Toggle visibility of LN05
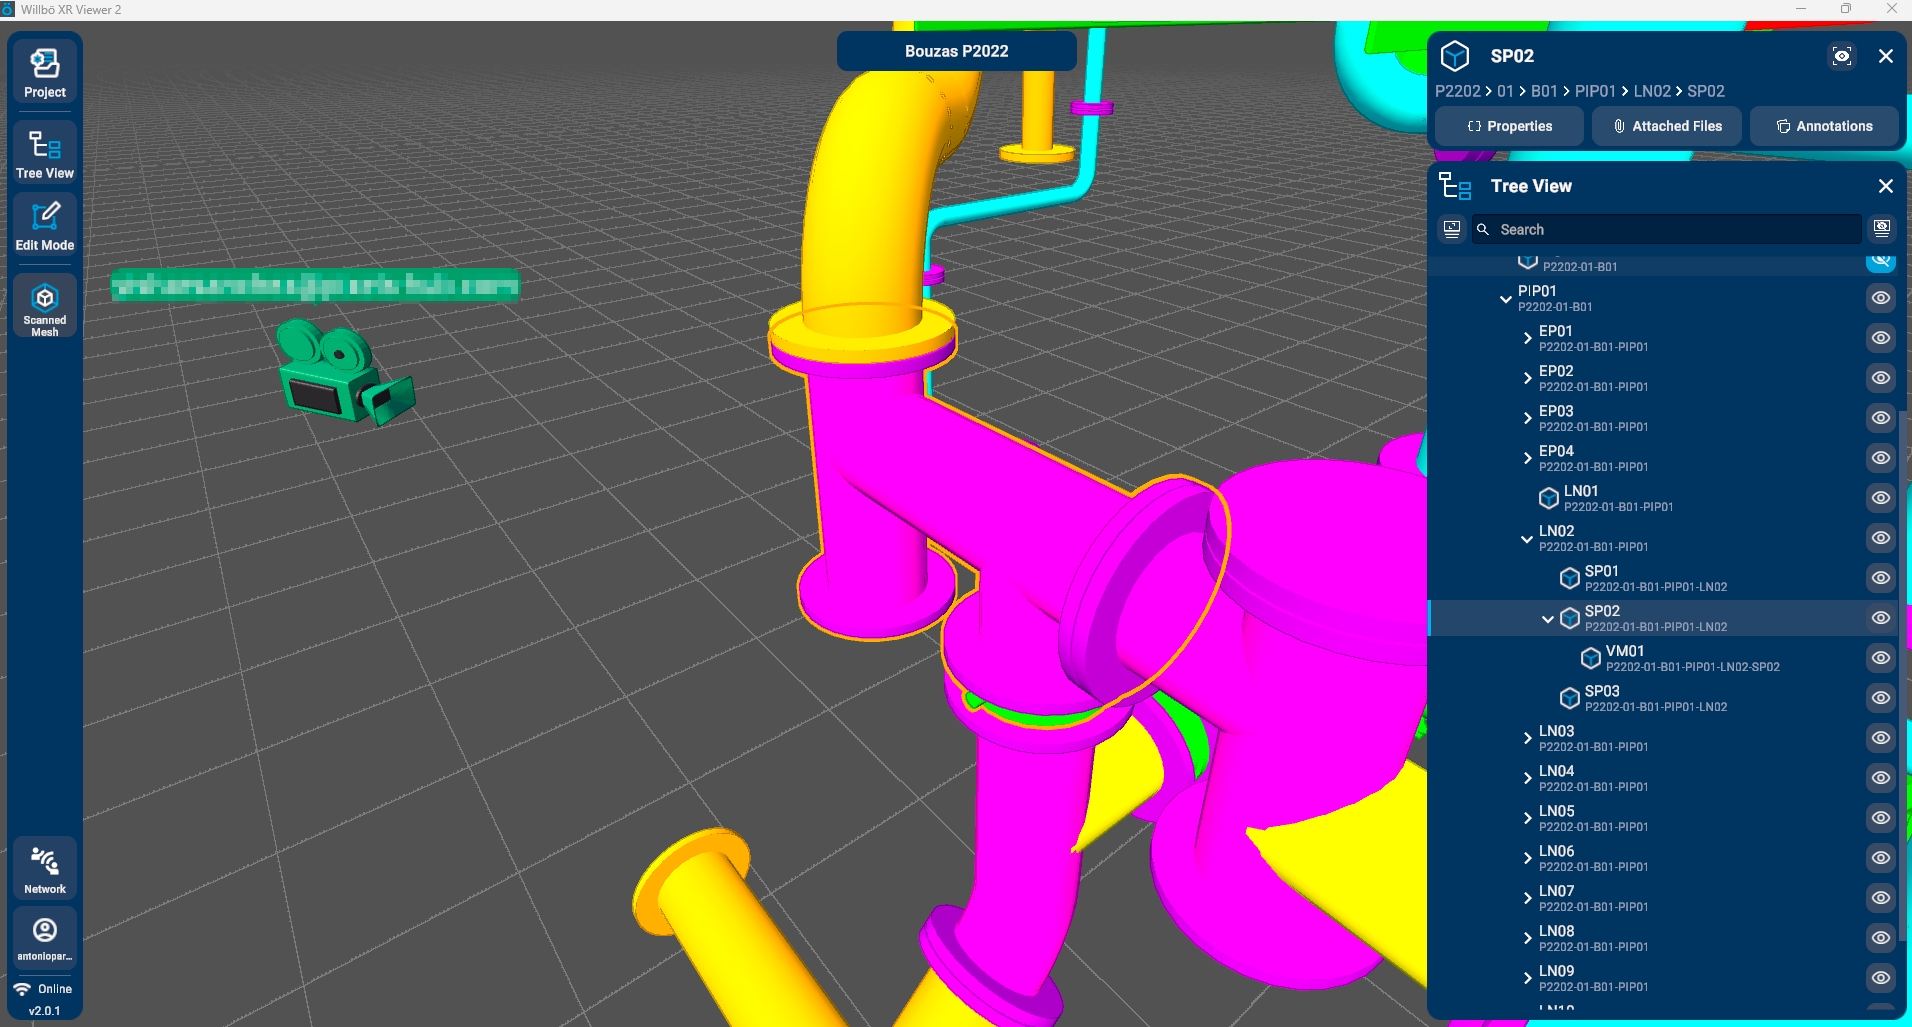The height and width of the screenshot is (1027, 1912). [1880, 818]
